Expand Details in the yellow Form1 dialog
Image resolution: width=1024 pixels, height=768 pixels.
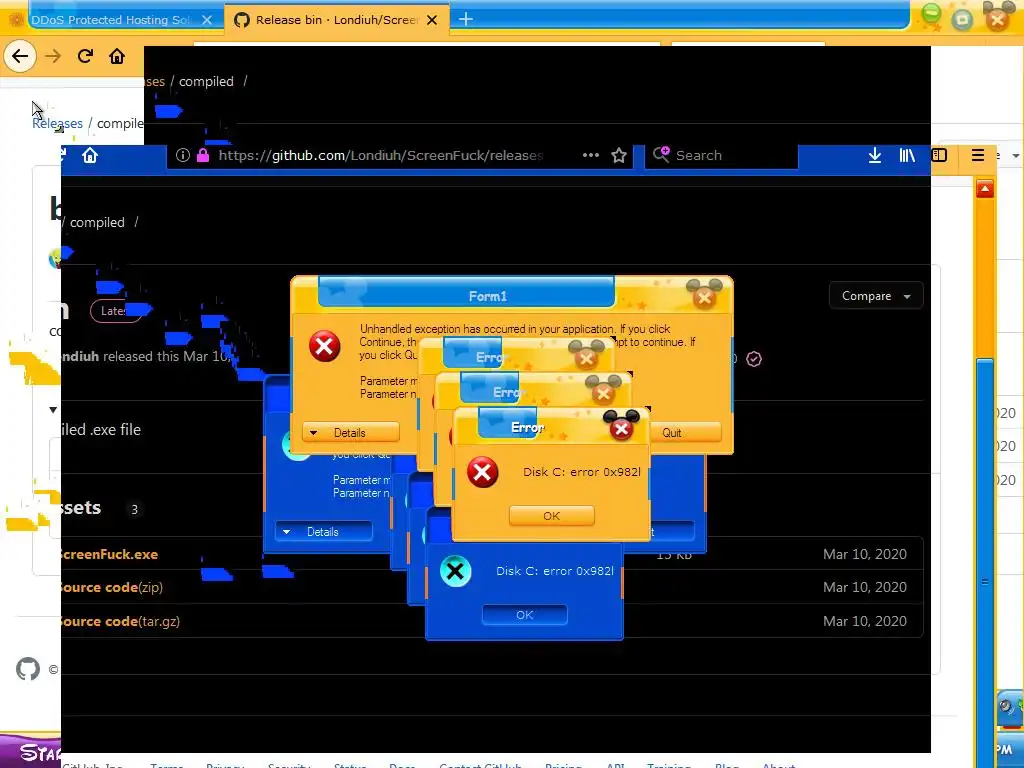[x=351, y=432]
